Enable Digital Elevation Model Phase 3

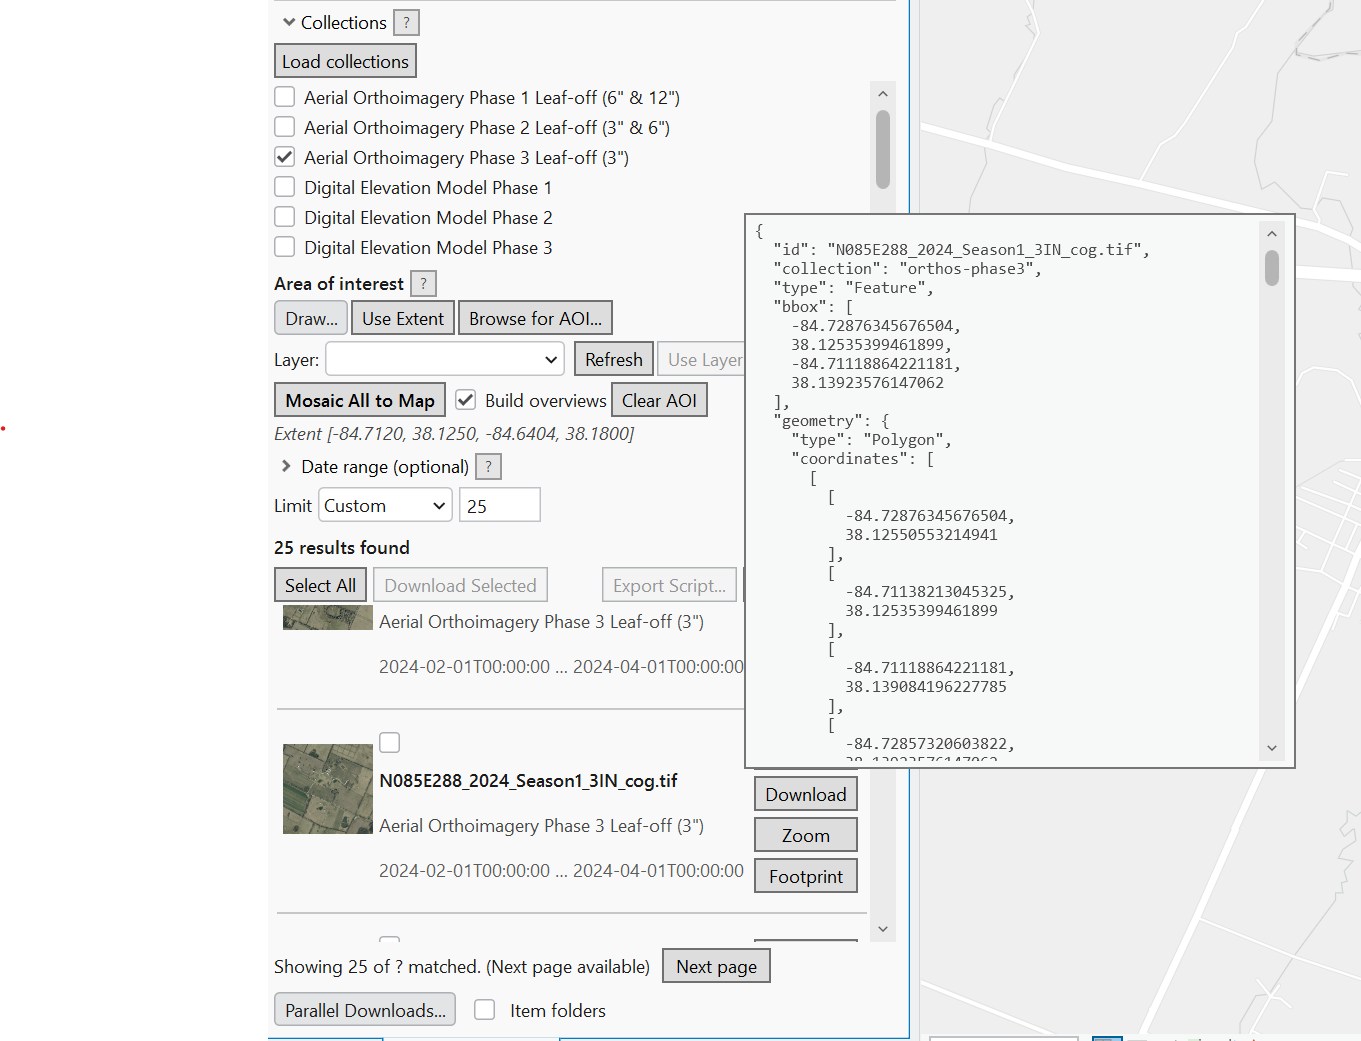(x=285, y=247)
